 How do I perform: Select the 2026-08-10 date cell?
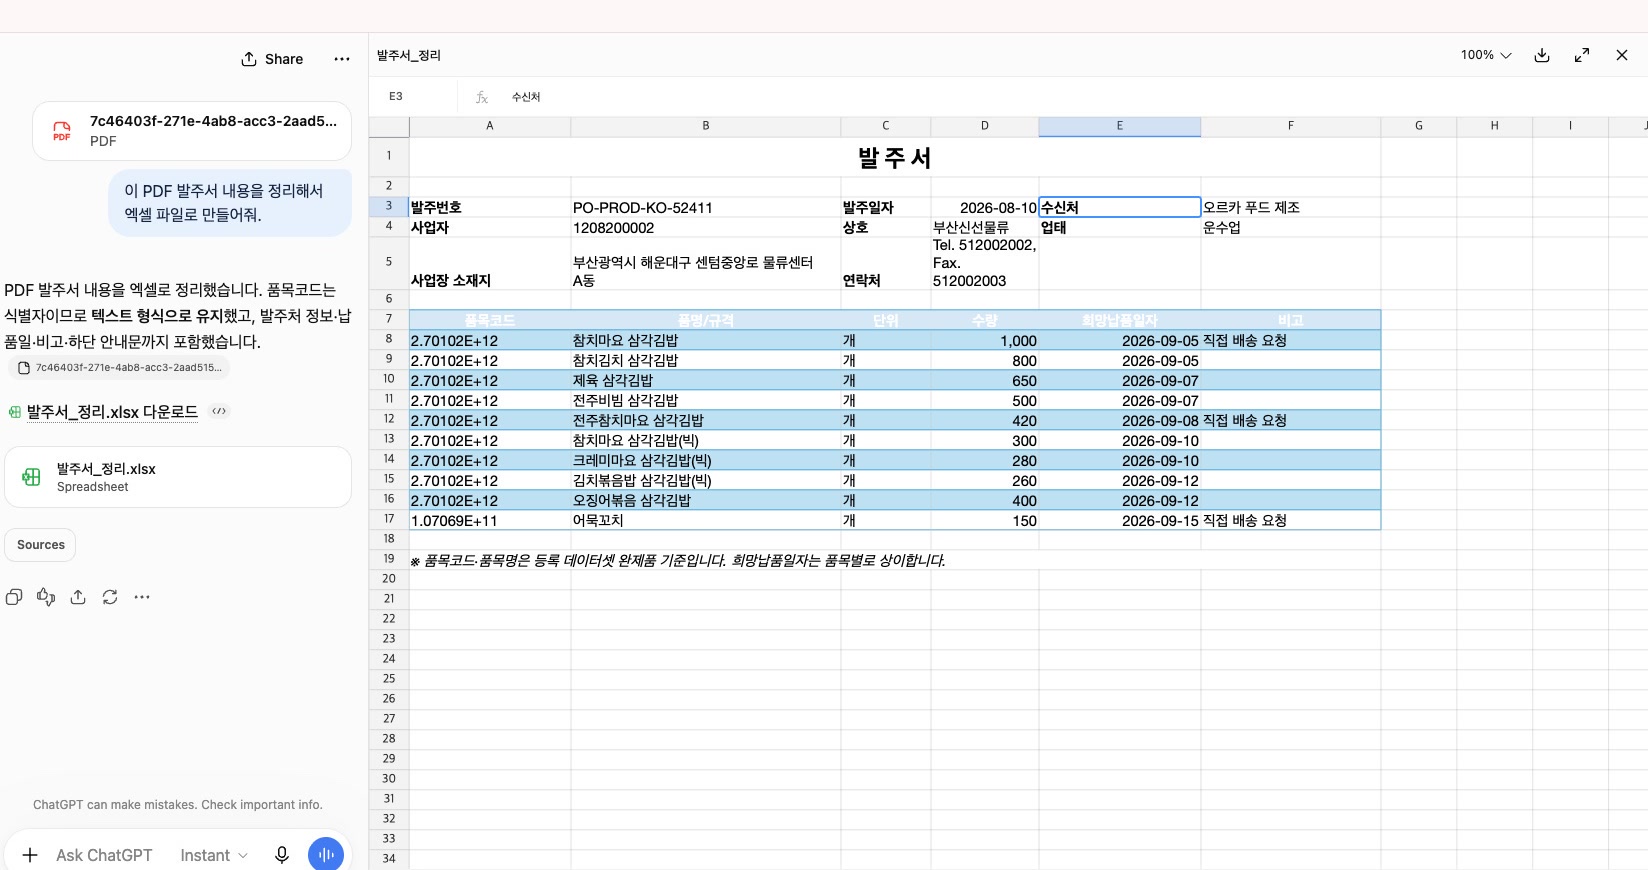985,207
